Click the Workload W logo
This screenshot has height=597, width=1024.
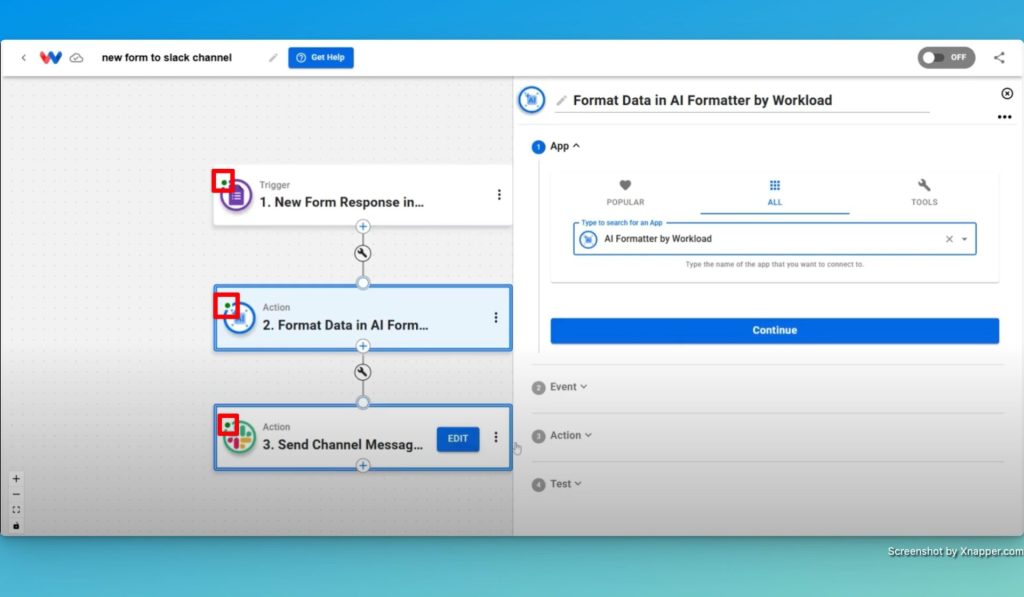click(x=51, y=57)
